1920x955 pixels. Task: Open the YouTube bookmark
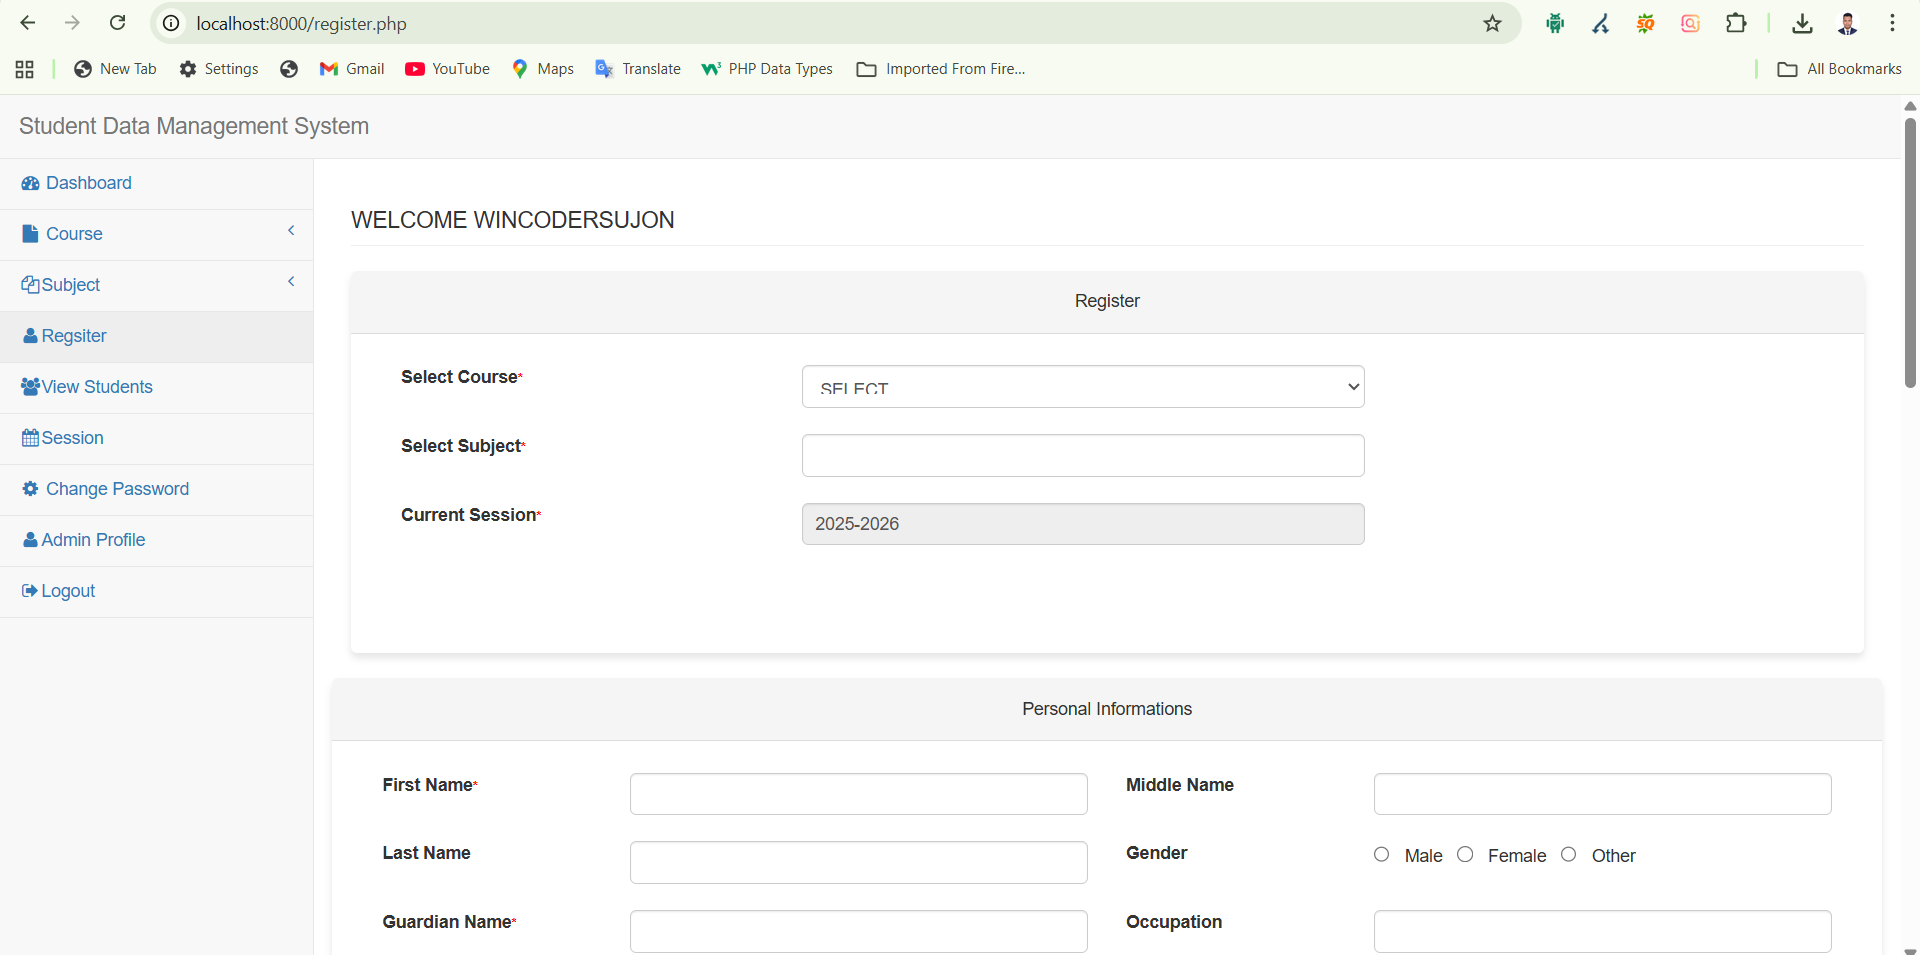447,69
